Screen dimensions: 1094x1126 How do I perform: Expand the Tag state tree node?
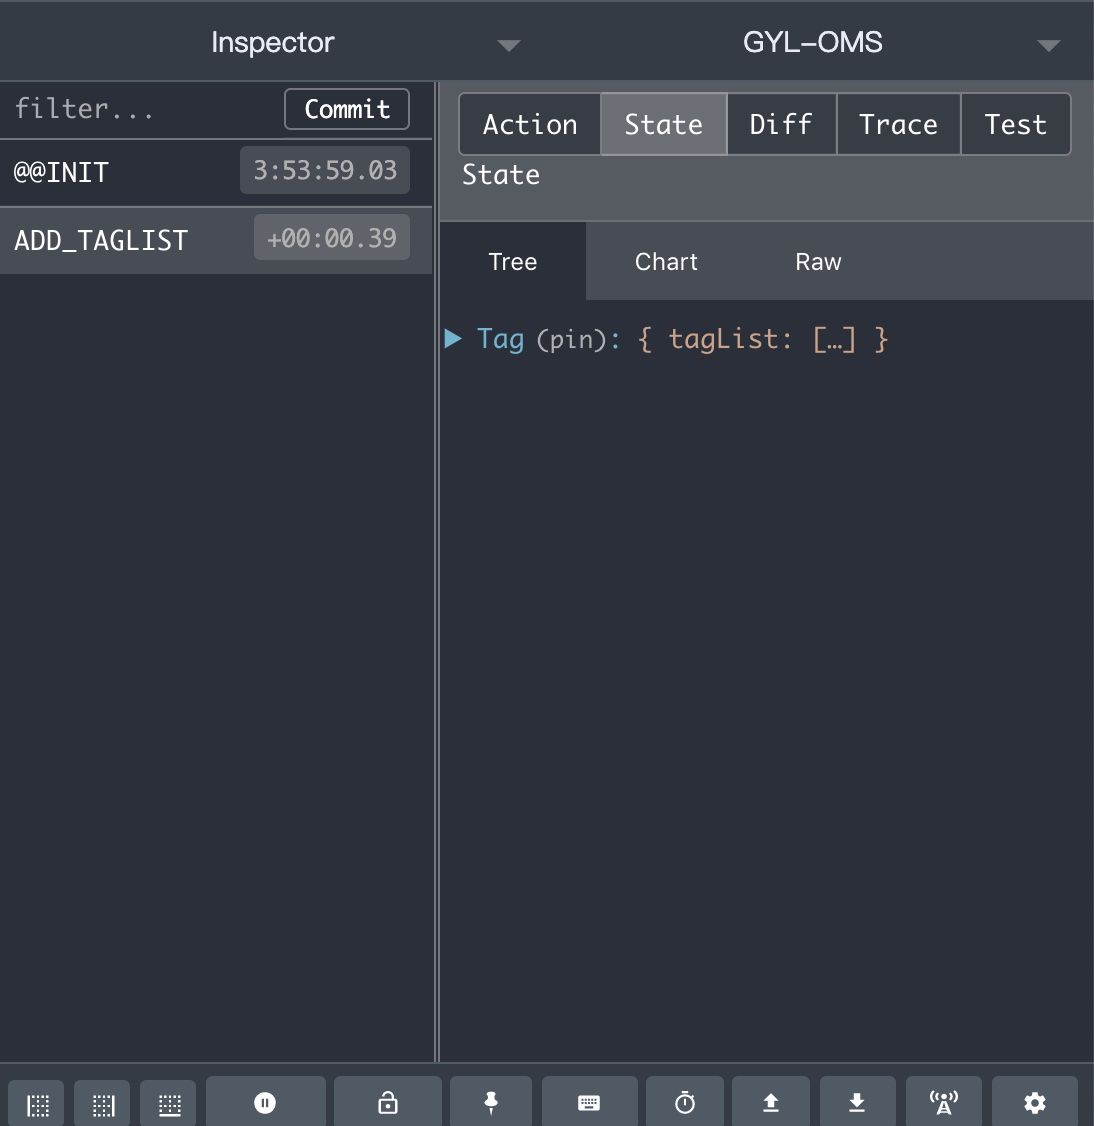pyautogui.click(x=453, y=338)
